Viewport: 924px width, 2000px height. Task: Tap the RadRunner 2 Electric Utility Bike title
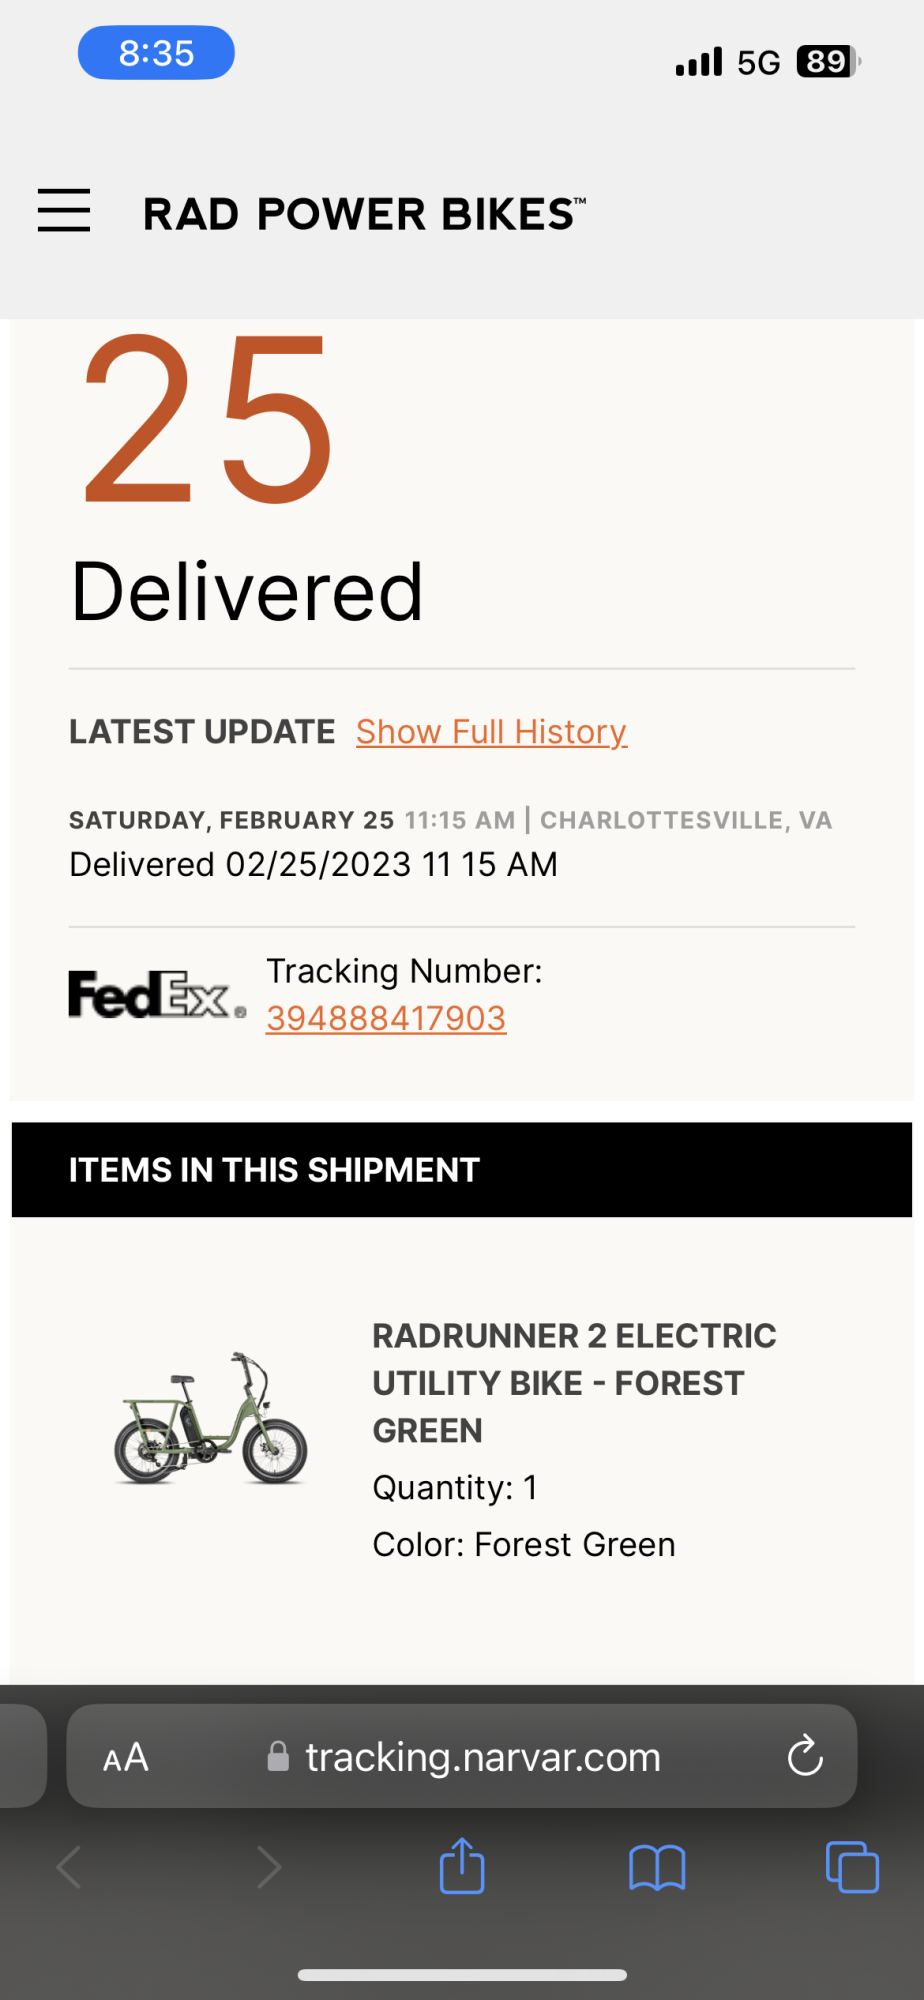[574, 1383]
